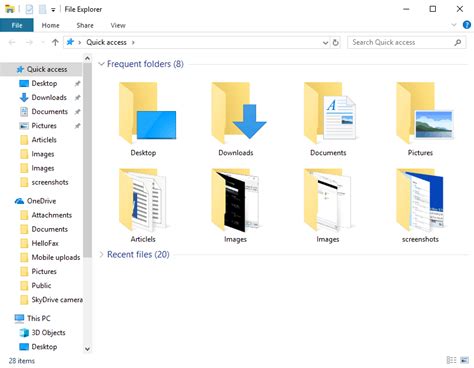Viewport: 474px width, 368px height.
Task: Expand the Recent files group
Action: click(101, 255)
